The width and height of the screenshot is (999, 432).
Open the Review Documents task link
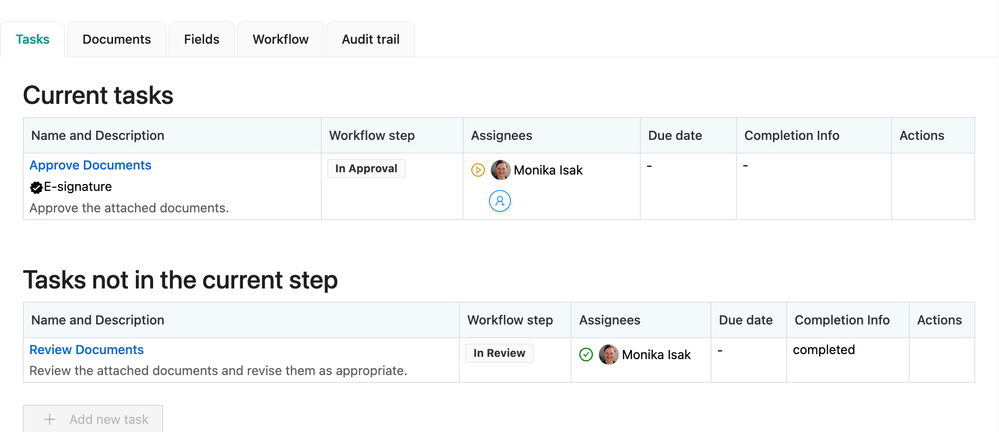tap(86, 350)
